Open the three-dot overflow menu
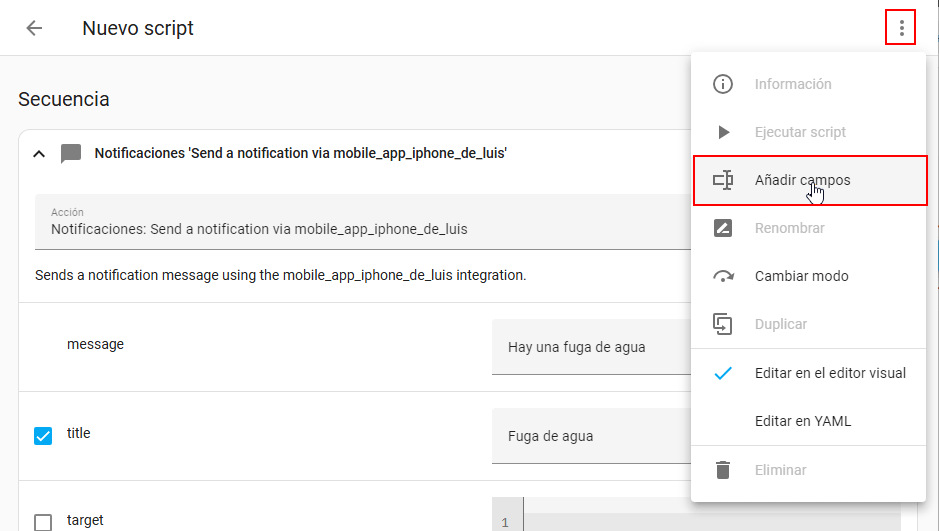Image resolution: width=939 pixels, height=531 pixels. (901, 28)
